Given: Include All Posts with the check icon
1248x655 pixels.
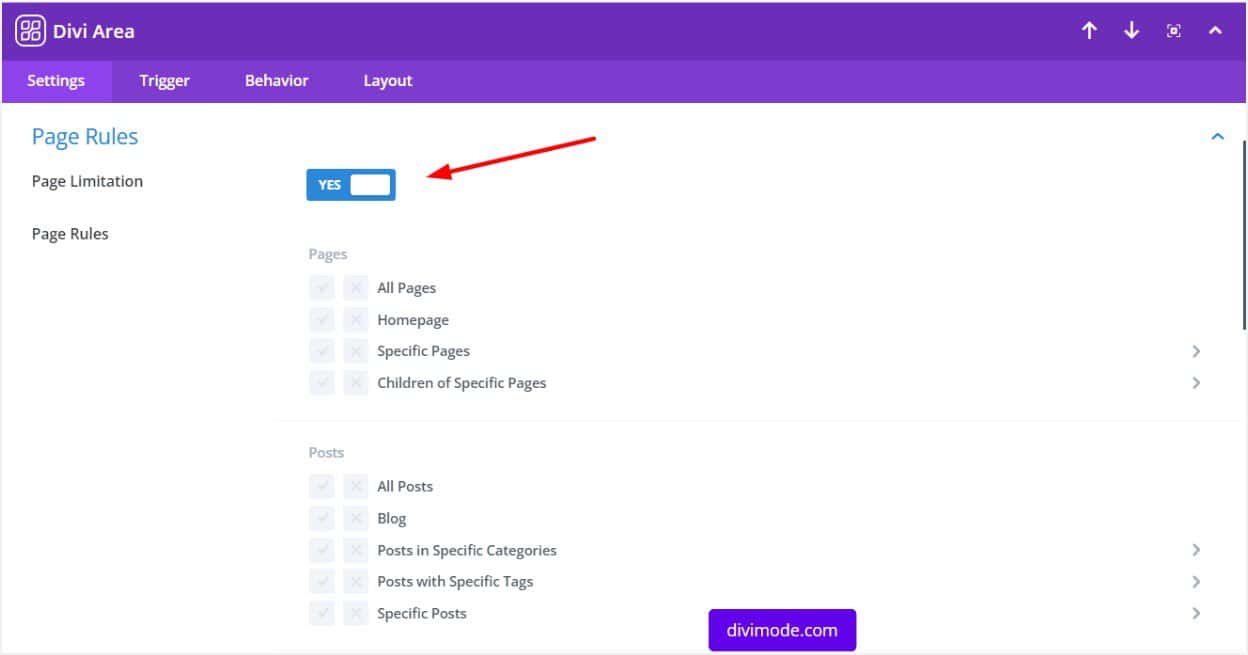Looking at the screenshot, I should click(x=322, y=487).
